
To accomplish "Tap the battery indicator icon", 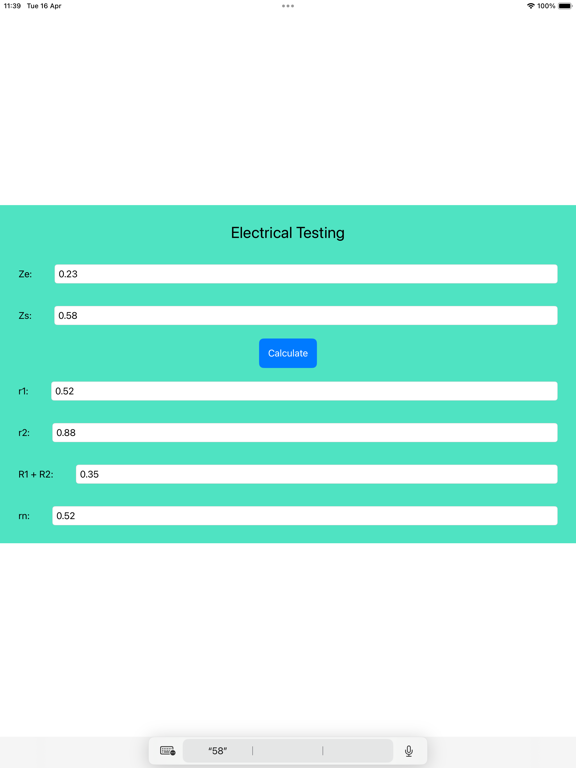I will 564,6.
